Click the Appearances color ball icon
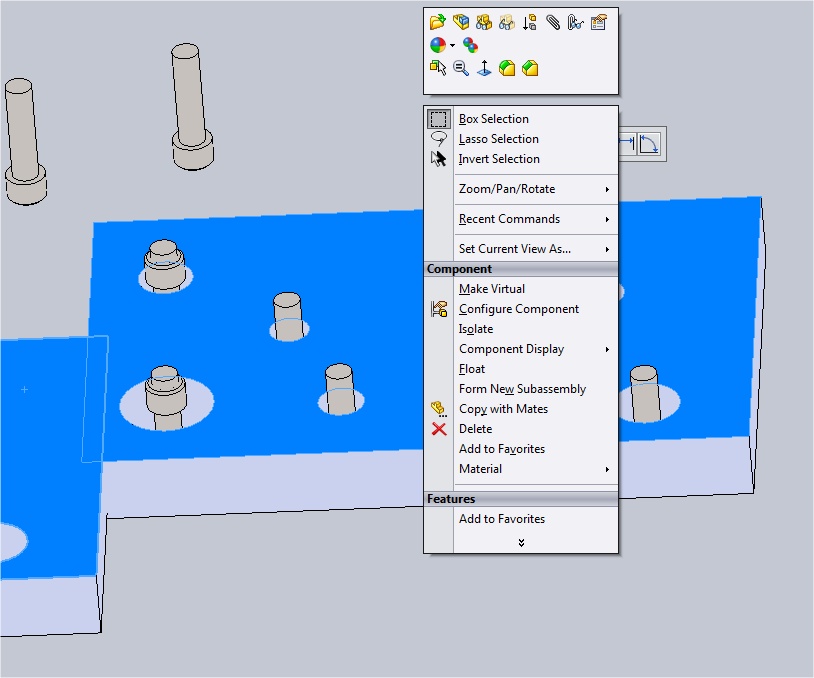The height and width of the screenshot is (678, 814). click(438, 45)
